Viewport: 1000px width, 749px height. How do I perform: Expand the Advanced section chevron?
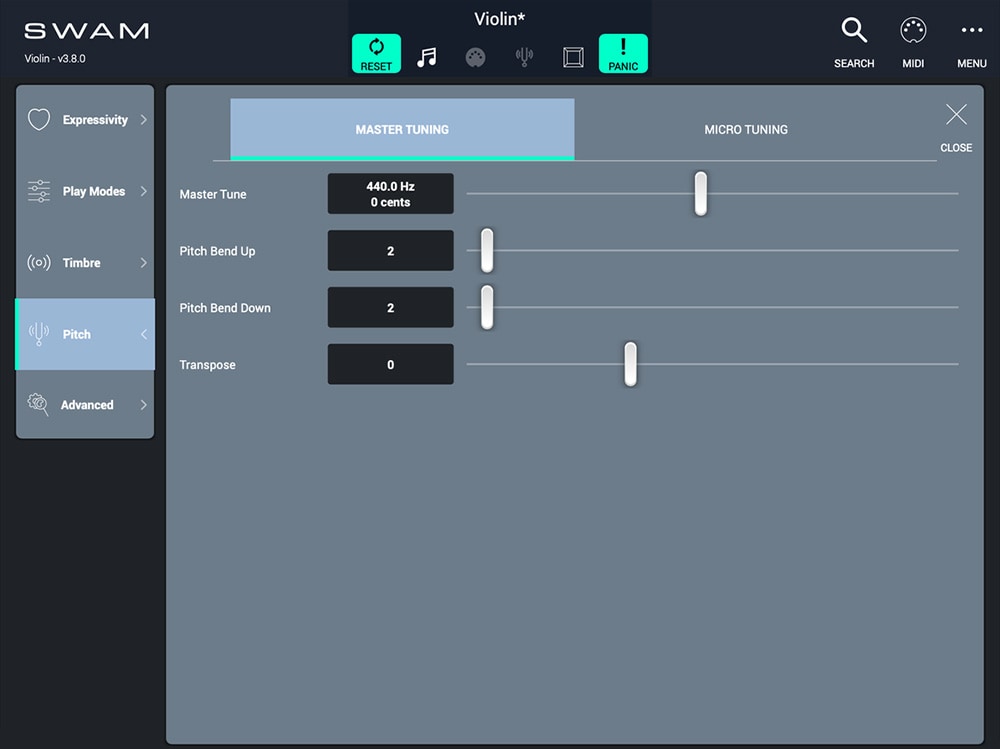click(x=143, y=404)
